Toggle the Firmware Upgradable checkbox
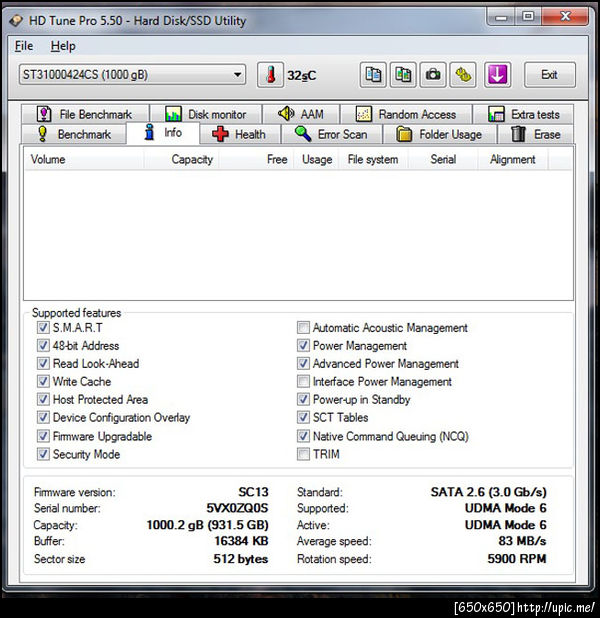Viewport: 600px width, 618px height. click(x=43, y=436)
